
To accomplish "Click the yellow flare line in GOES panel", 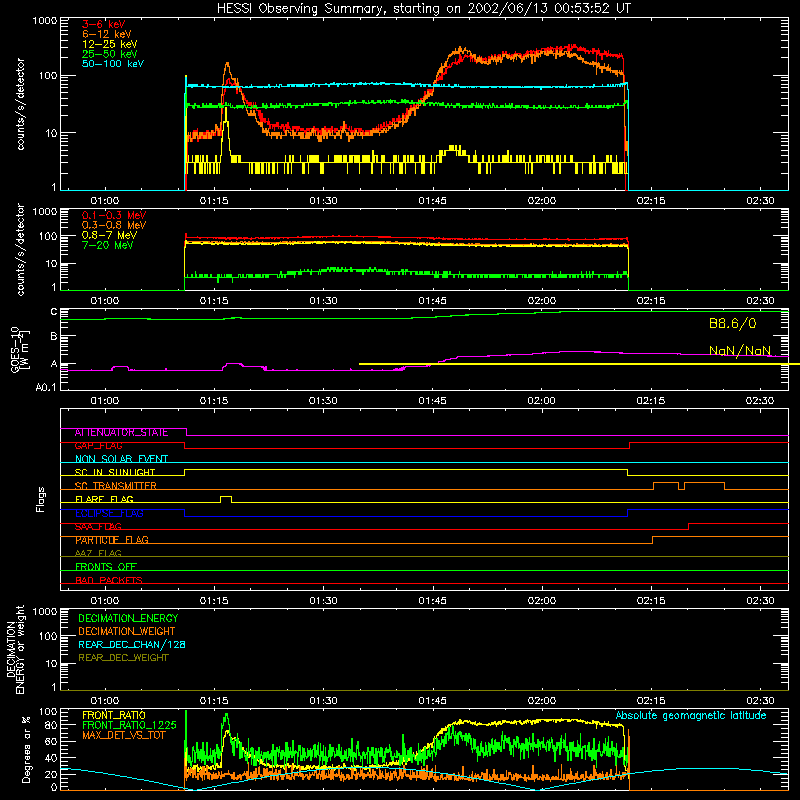I will click(x=579, y=364).
